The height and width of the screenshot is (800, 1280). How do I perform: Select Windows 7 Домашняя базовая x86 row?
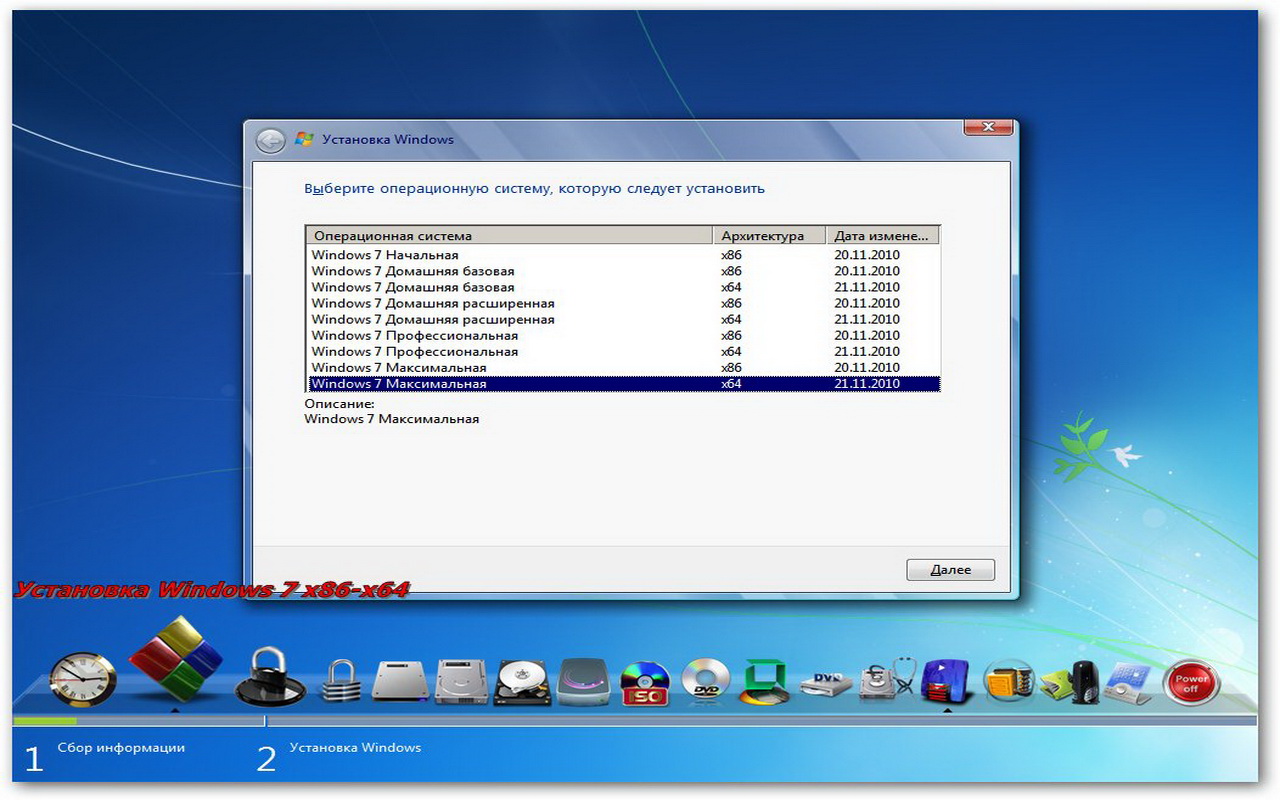623,271
